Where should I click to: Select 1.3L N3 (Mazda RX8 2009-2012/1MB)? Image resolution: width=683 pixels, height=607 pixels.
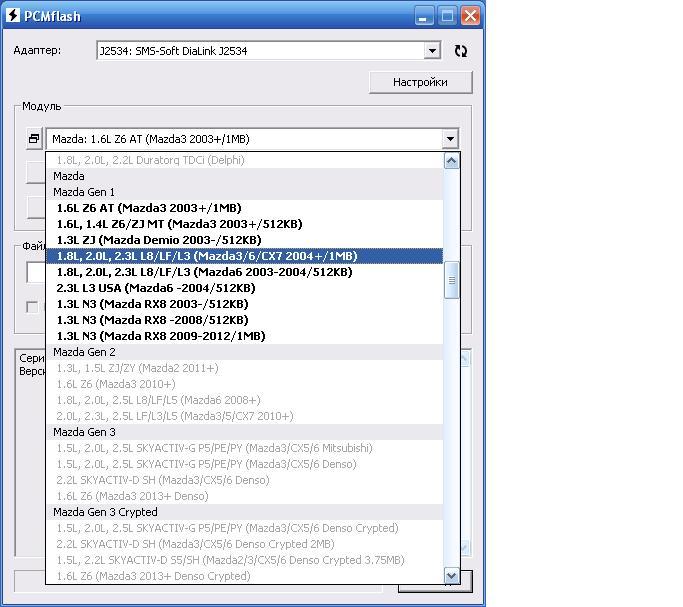pyautogui.click(x=244, y=336)
